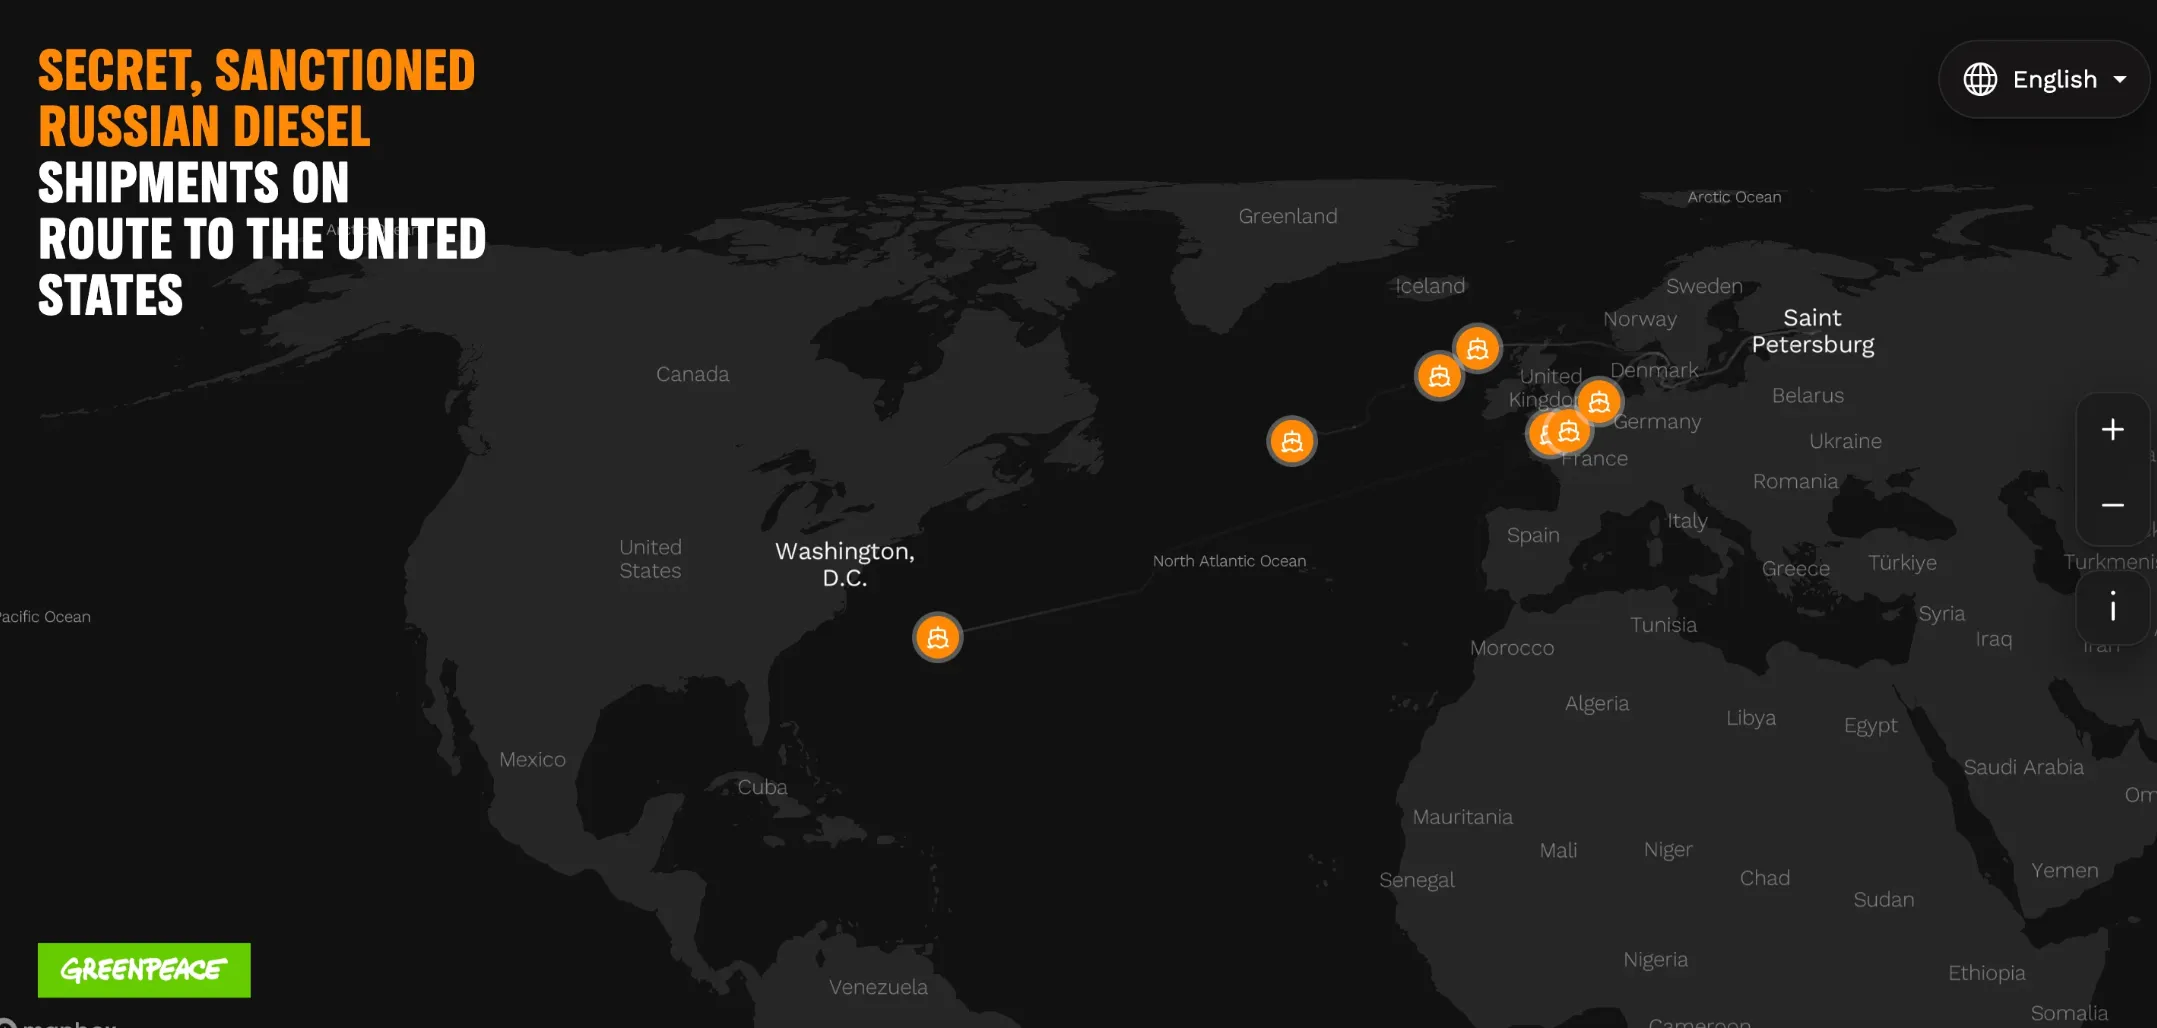
Task: Click the Washington, D.C. map label
Action: (x=845, y=564)
